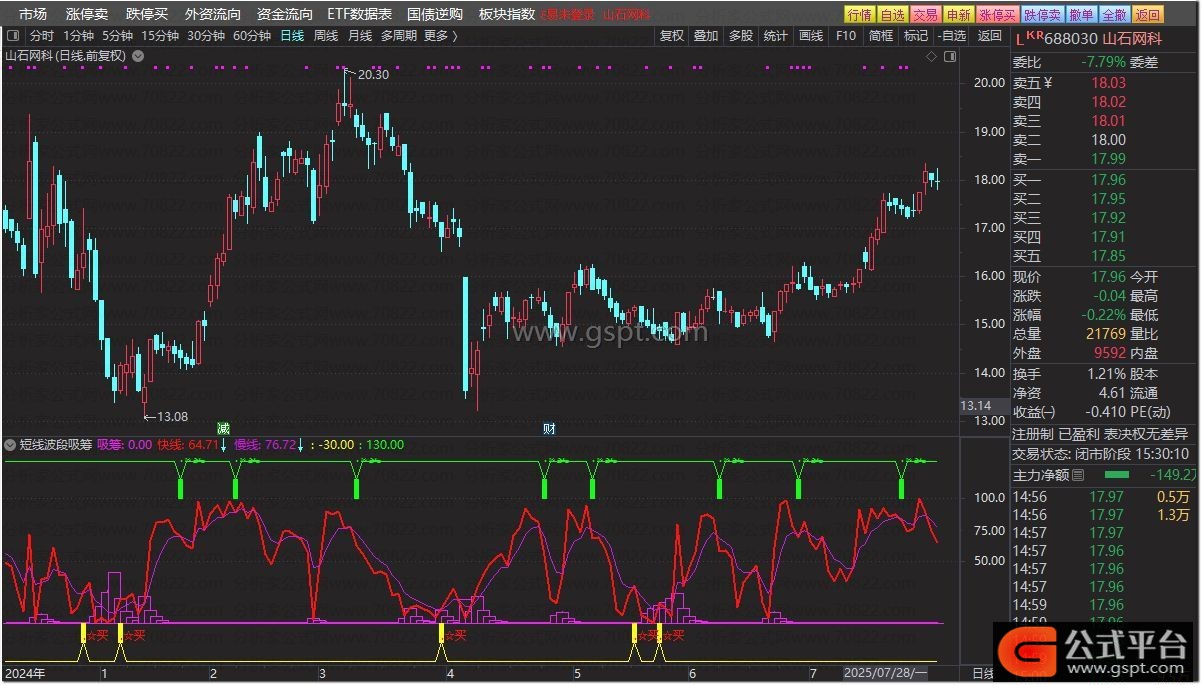Switch chart period to 周线

(326, 36)
